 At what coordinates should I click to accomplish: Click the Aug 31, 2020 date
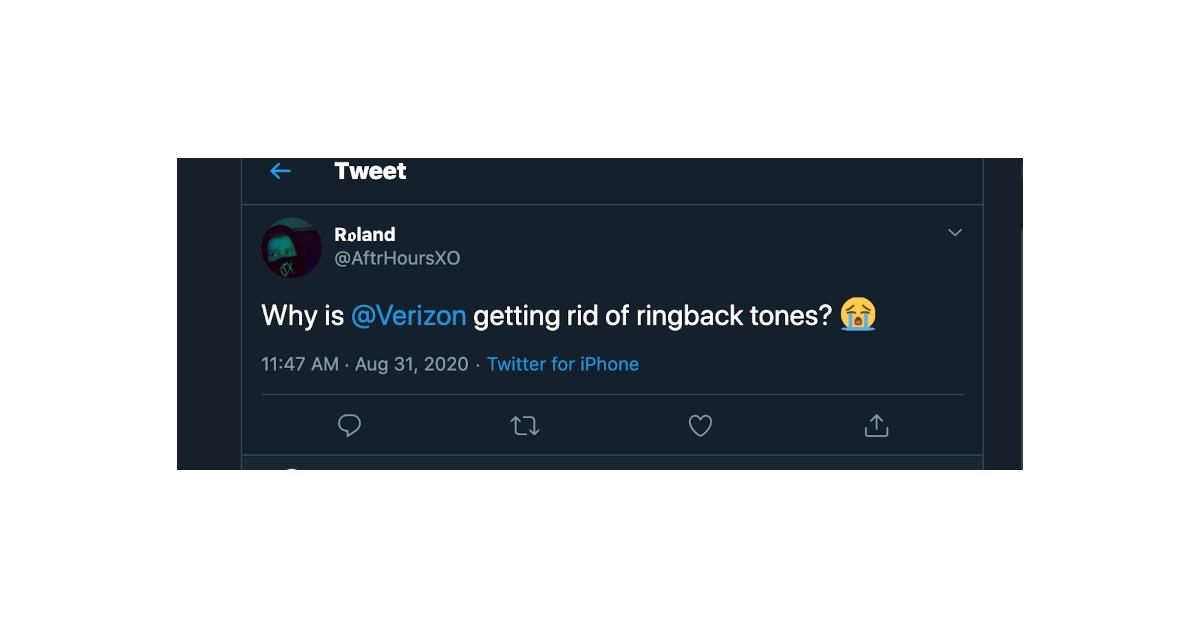[413, 364]
